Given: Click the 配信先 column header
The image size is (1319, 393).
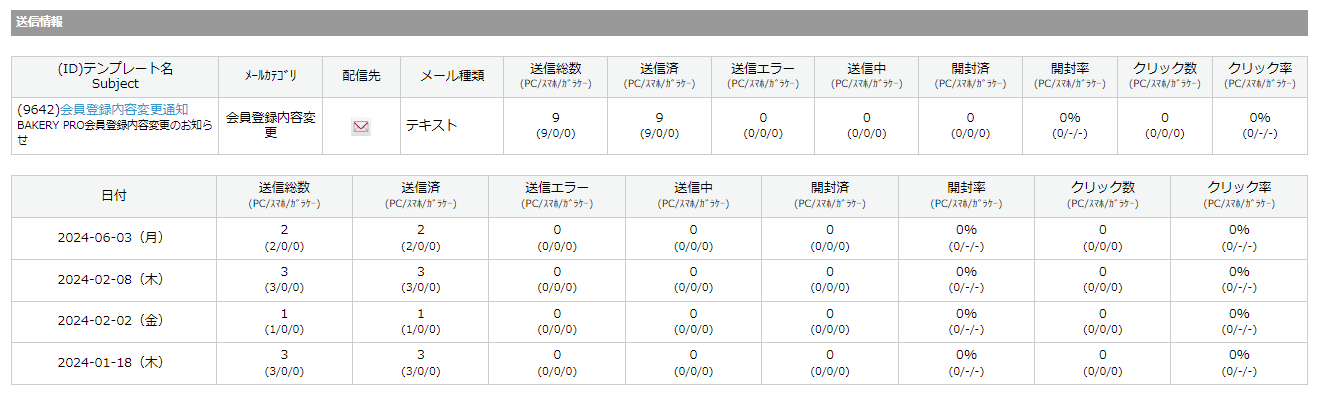Looking at the screenshot, I should click(361, 76).
